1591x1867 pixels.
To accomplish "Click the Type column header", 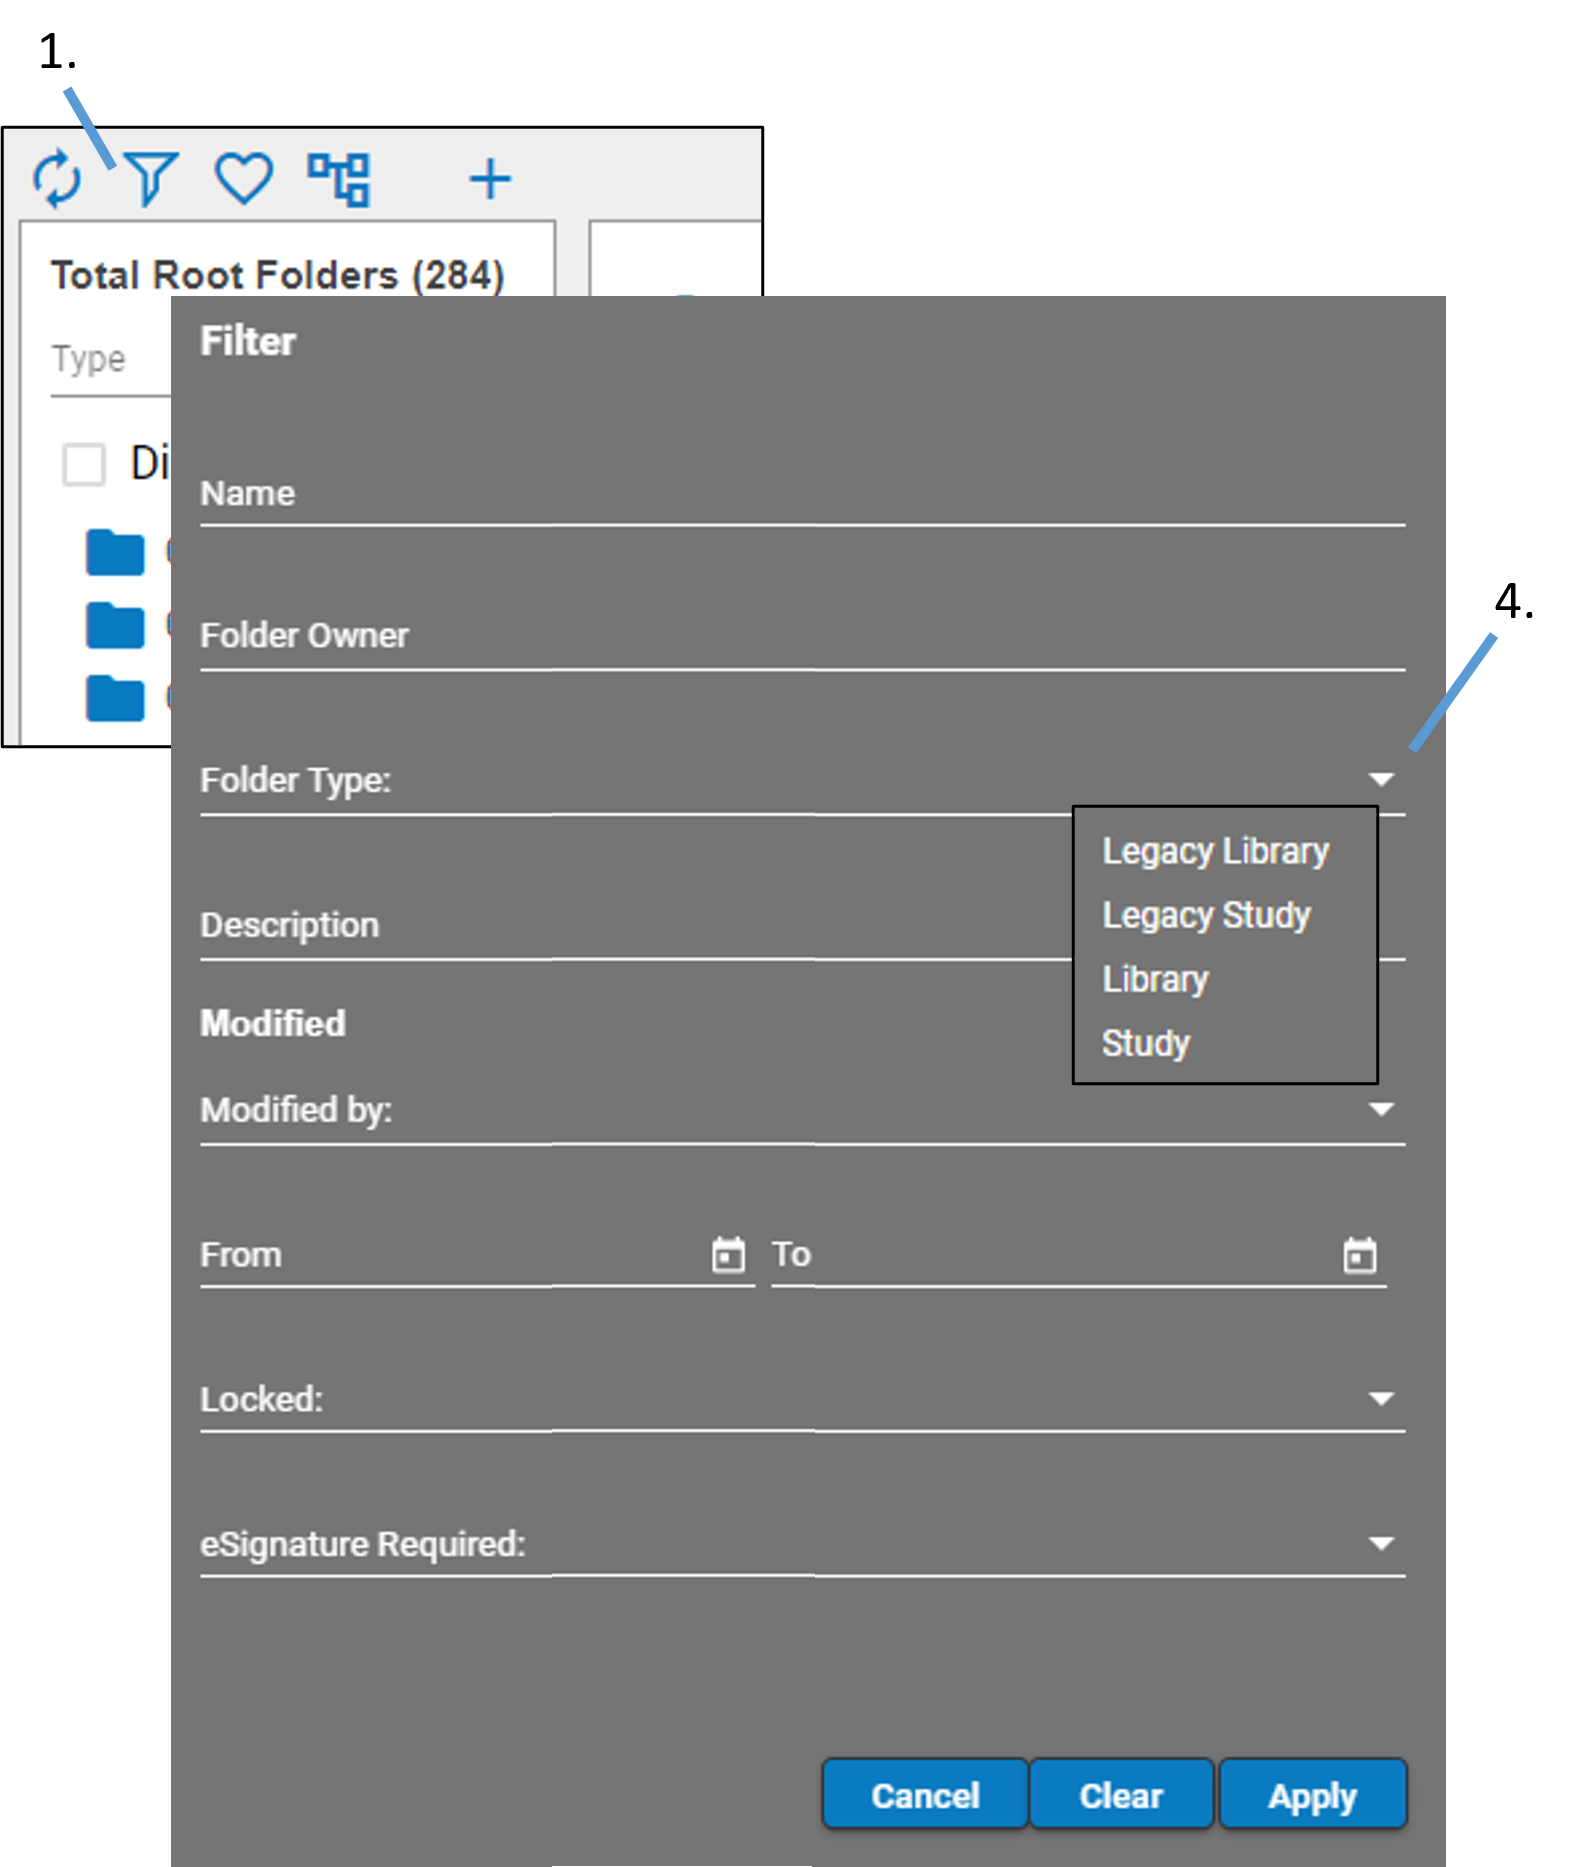I will 89,358.
